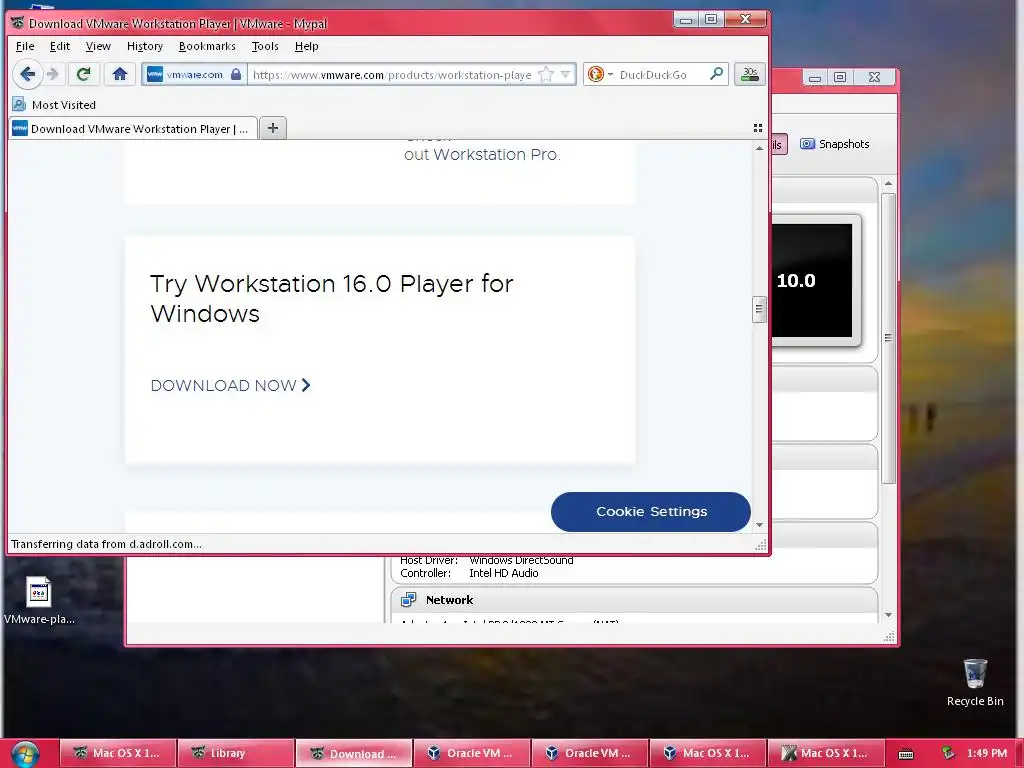This screenshot has width=1024, height=768.
Task: Click the Windows DirectSound host driver text
Action: 521,560
